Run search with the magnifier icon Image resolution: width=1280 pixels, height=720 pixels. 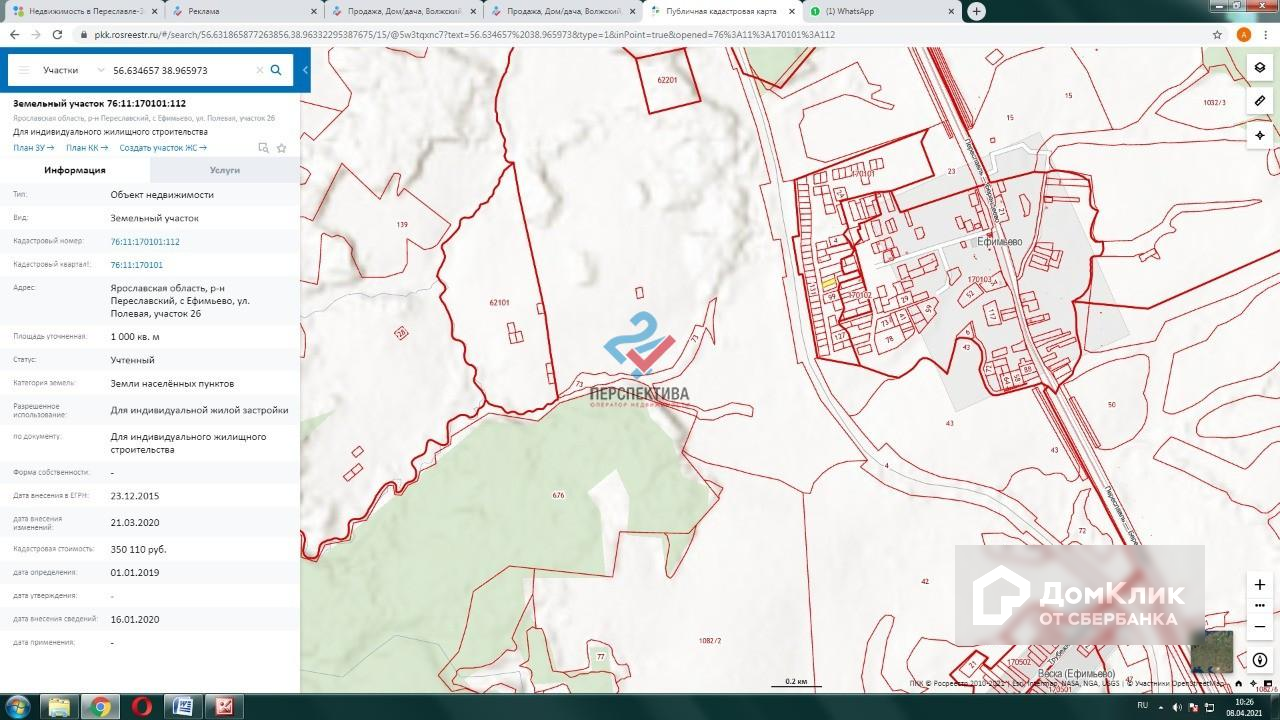click(x=276, y=70)
